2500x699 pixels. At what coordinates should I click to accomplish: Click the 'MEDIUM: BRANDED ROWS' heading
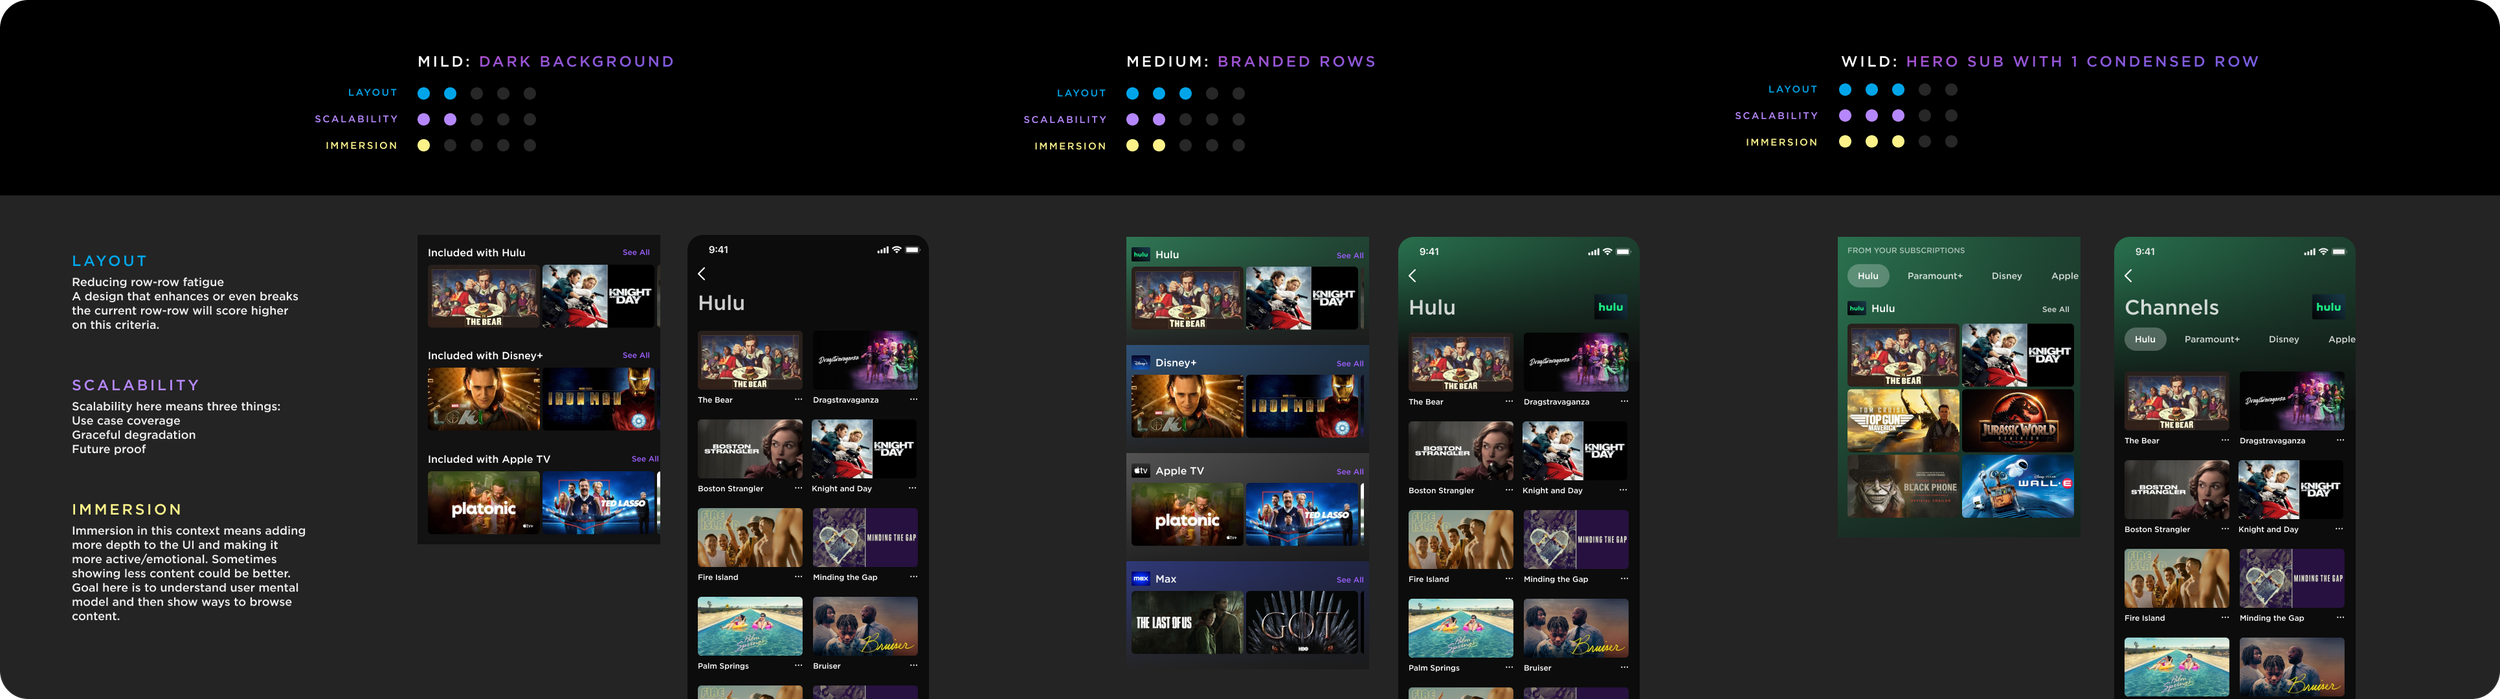(1251, 61)
